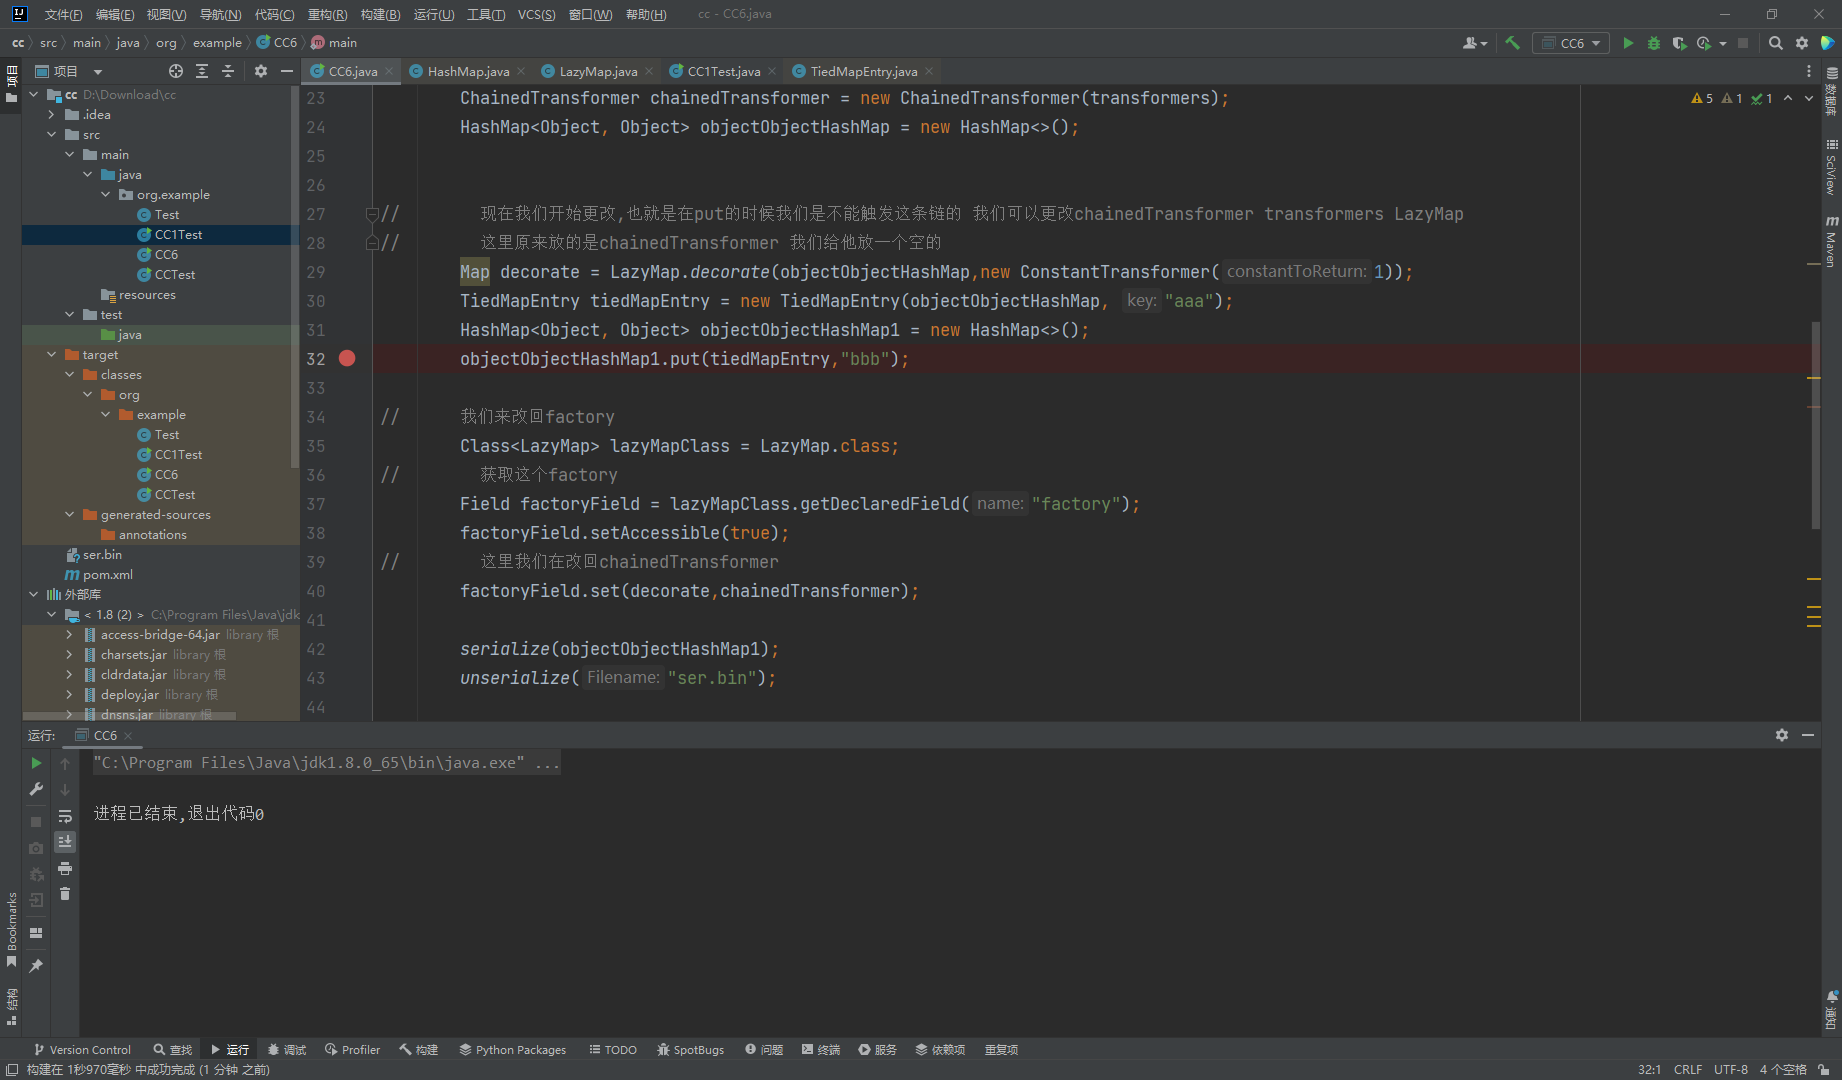Collapse the target folder
Viewport: 1842px width, 1080px height.
pos(52,355)
